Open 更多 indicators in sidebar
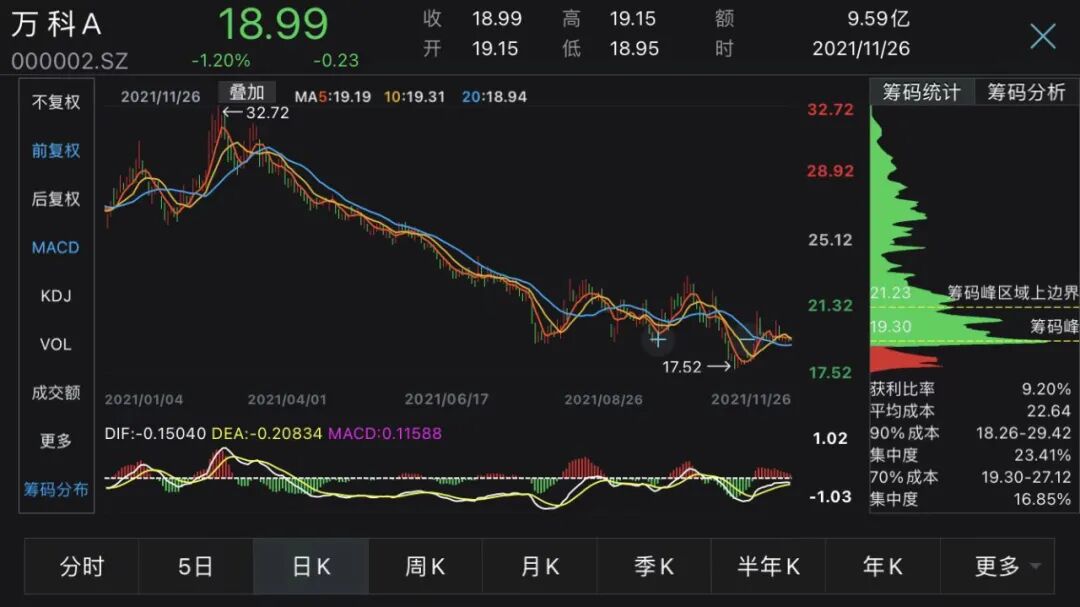1080x607 pixels. 56,440
